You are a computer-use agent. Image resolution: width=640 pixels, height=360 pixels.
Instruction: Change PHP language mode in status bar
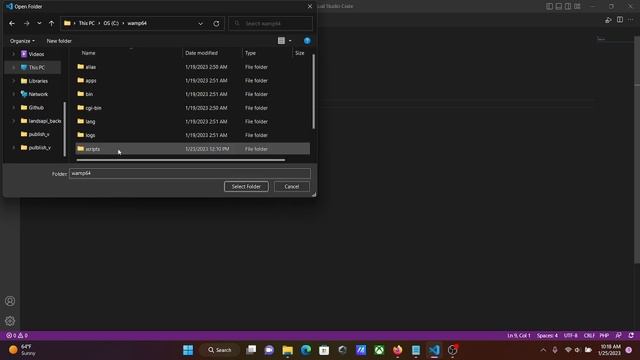coord(604,336)
